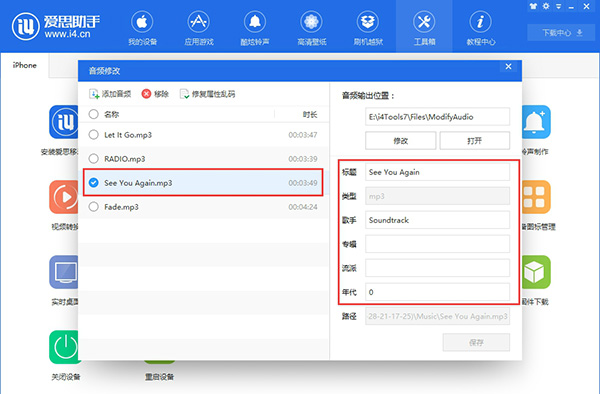Click the 路径 path field
The height and width of the screenshot is (394, 600).
437,316
